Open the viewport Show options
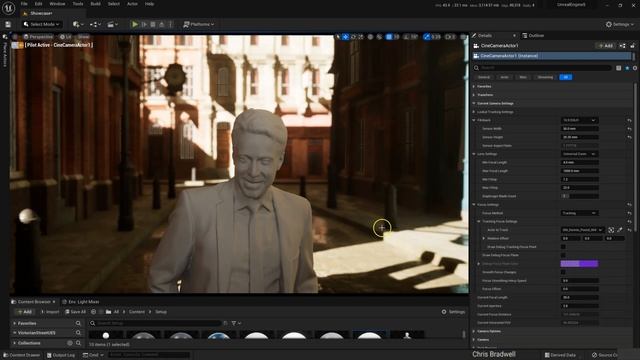The width and height of the screenshot is (640, 360). click(x=83, y=37)
